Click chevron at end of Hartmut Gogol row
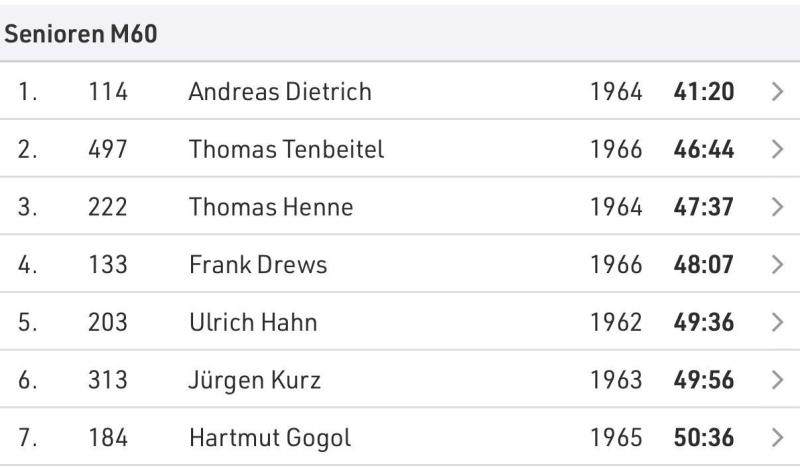800x468 pixels. [x=777, y=437]
